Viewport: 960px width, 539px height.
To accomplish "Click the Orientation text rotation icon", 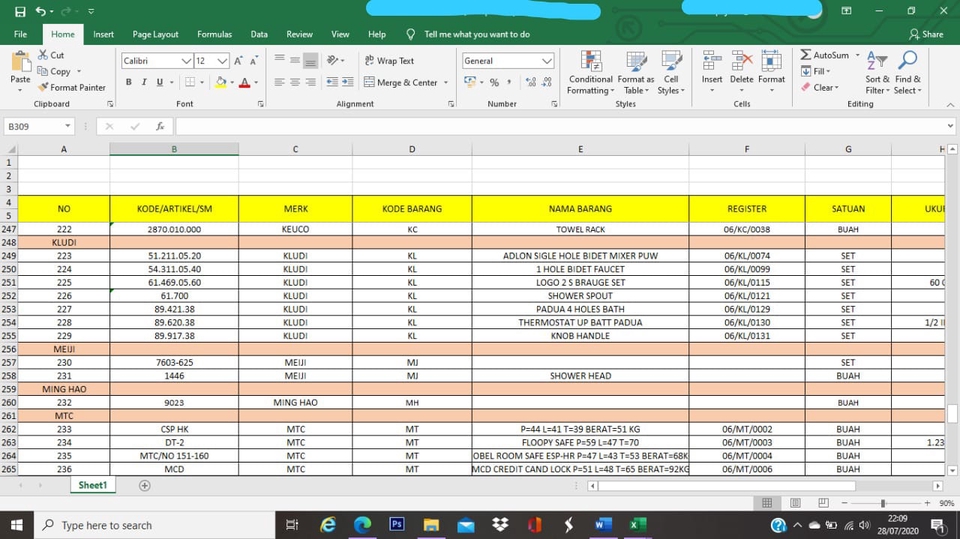I will click(333, 60).
